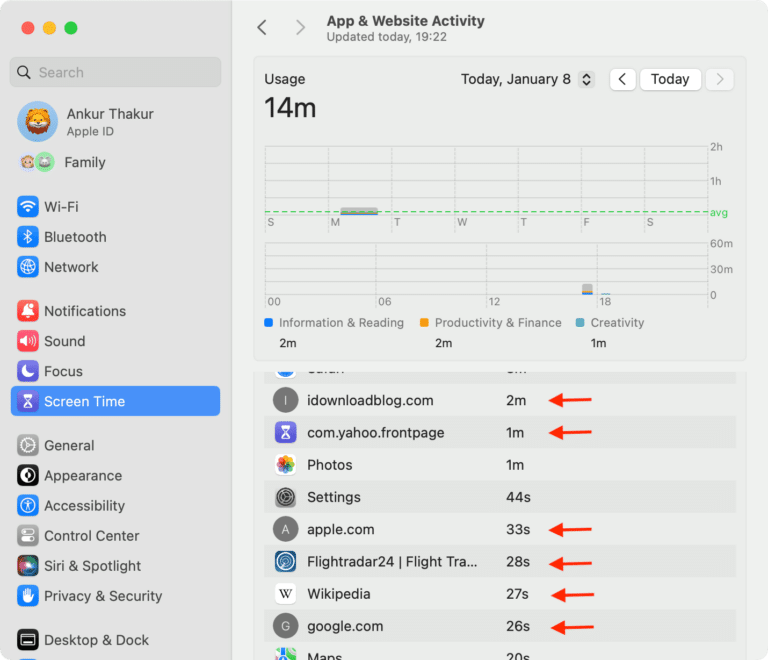Select Bluetooth in sidebar

[115, 237]
